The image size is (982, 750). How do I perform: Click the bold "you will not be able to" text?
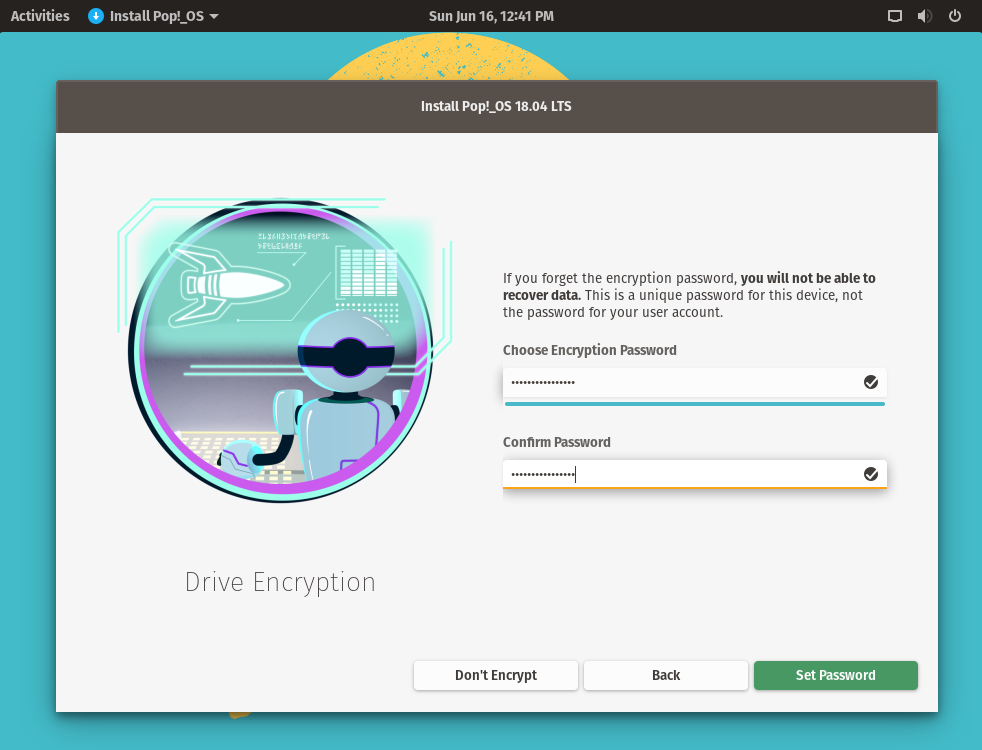[x=808, y=278]
